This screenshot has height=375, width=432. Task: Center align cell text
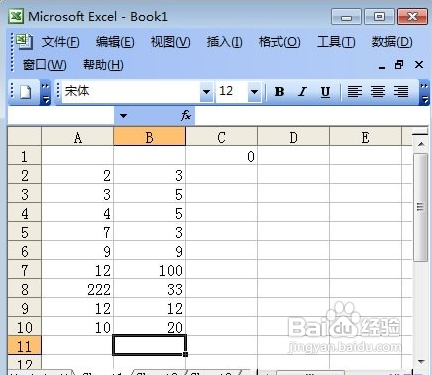378,91
